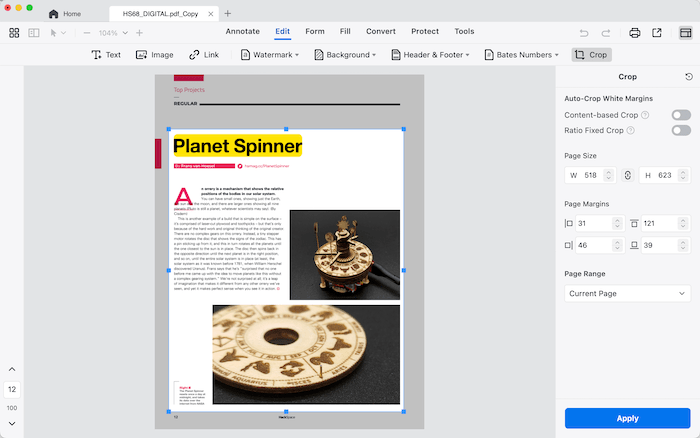Reset crop settings with the reset icon
Viewport: 700px width, 438px height.
(x=689, y=77)
